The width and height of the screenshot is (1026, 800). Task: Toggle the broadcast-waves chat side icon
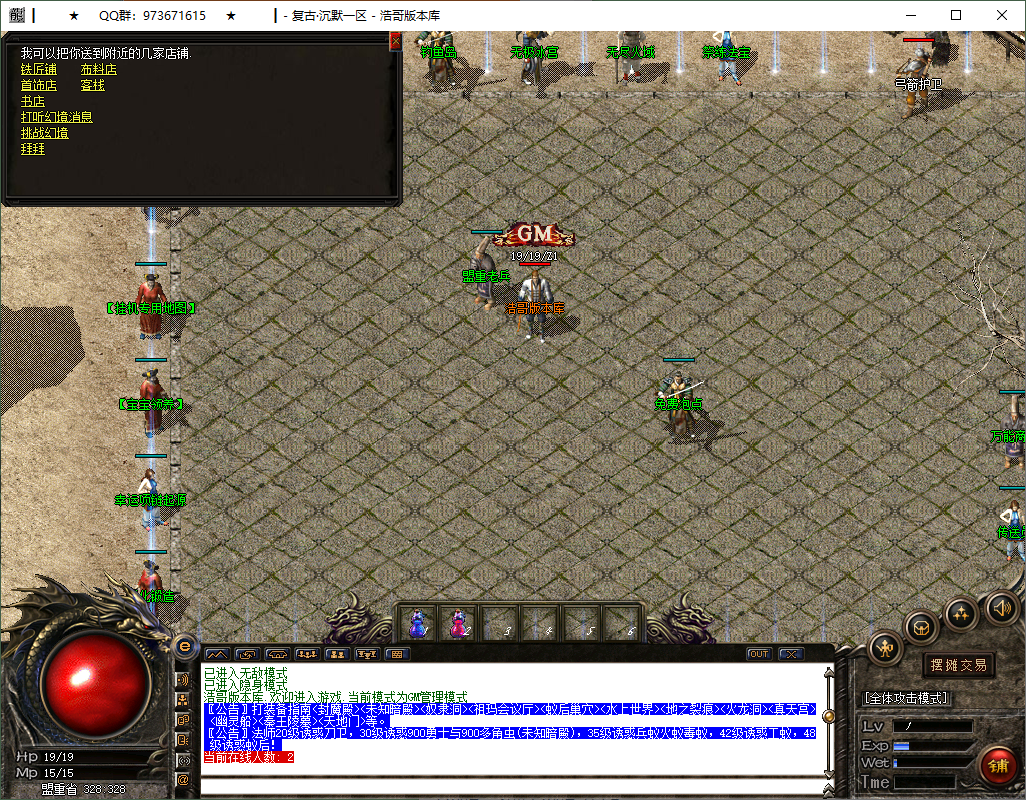tap(183, 761)
